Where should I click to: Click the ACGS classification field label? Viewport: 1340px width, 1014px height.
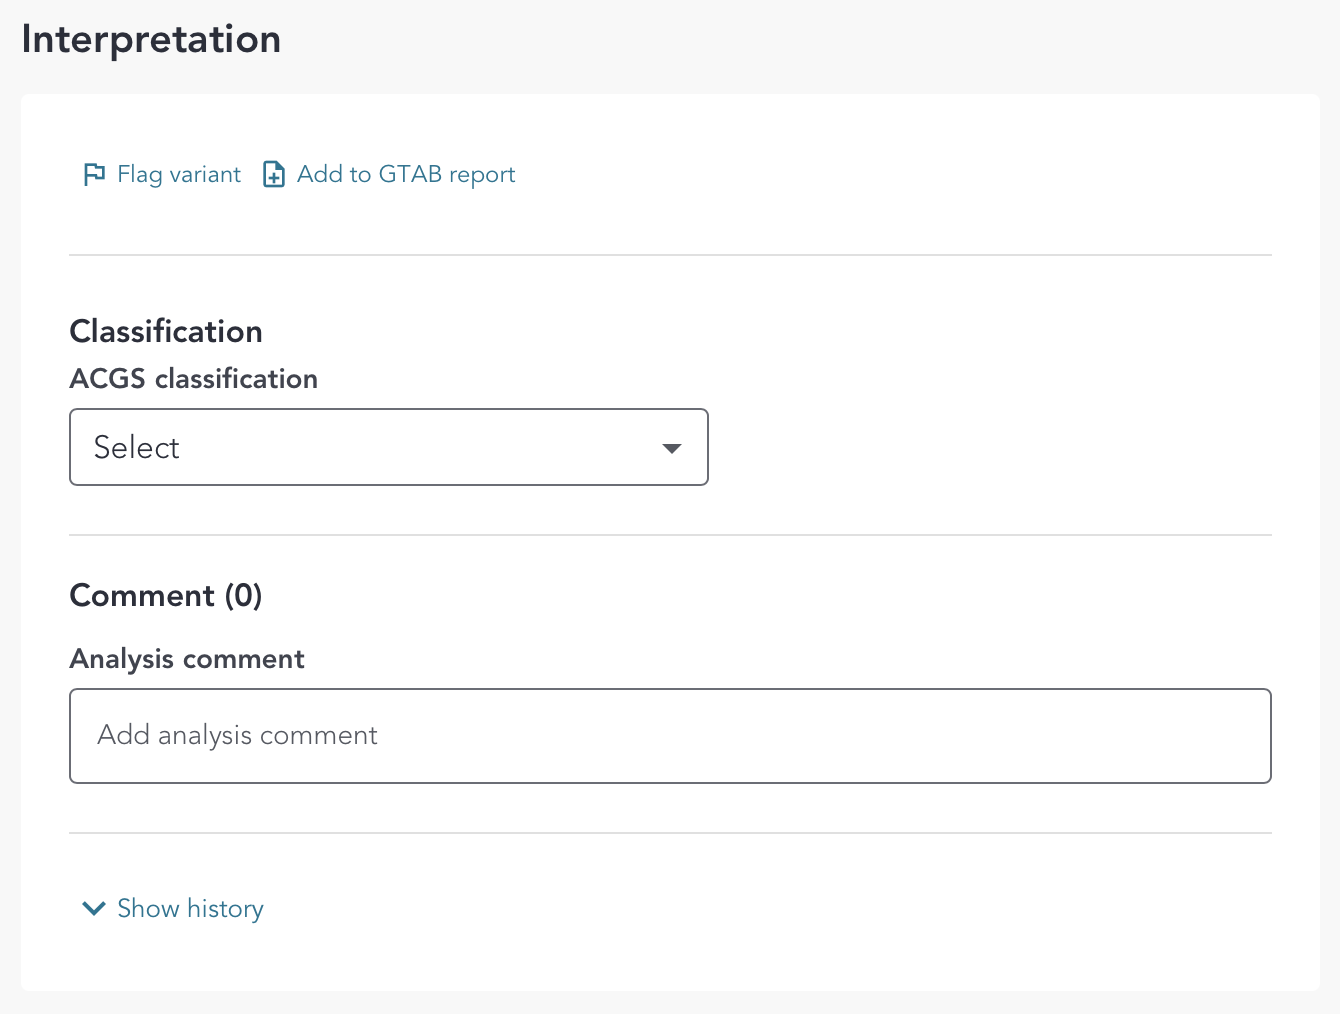point(193,379)
